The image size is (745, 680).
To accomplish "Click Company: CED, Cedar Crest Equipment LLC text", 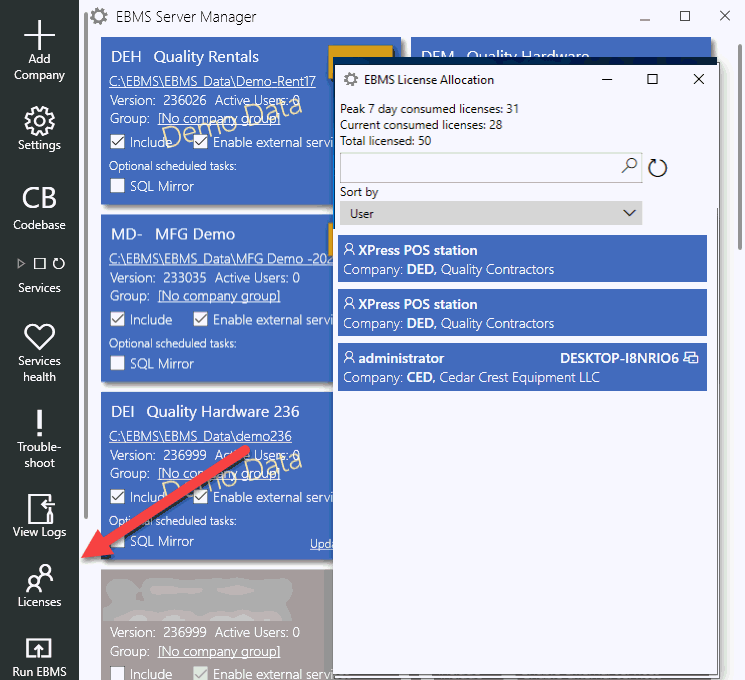I will tap(471, 377).
